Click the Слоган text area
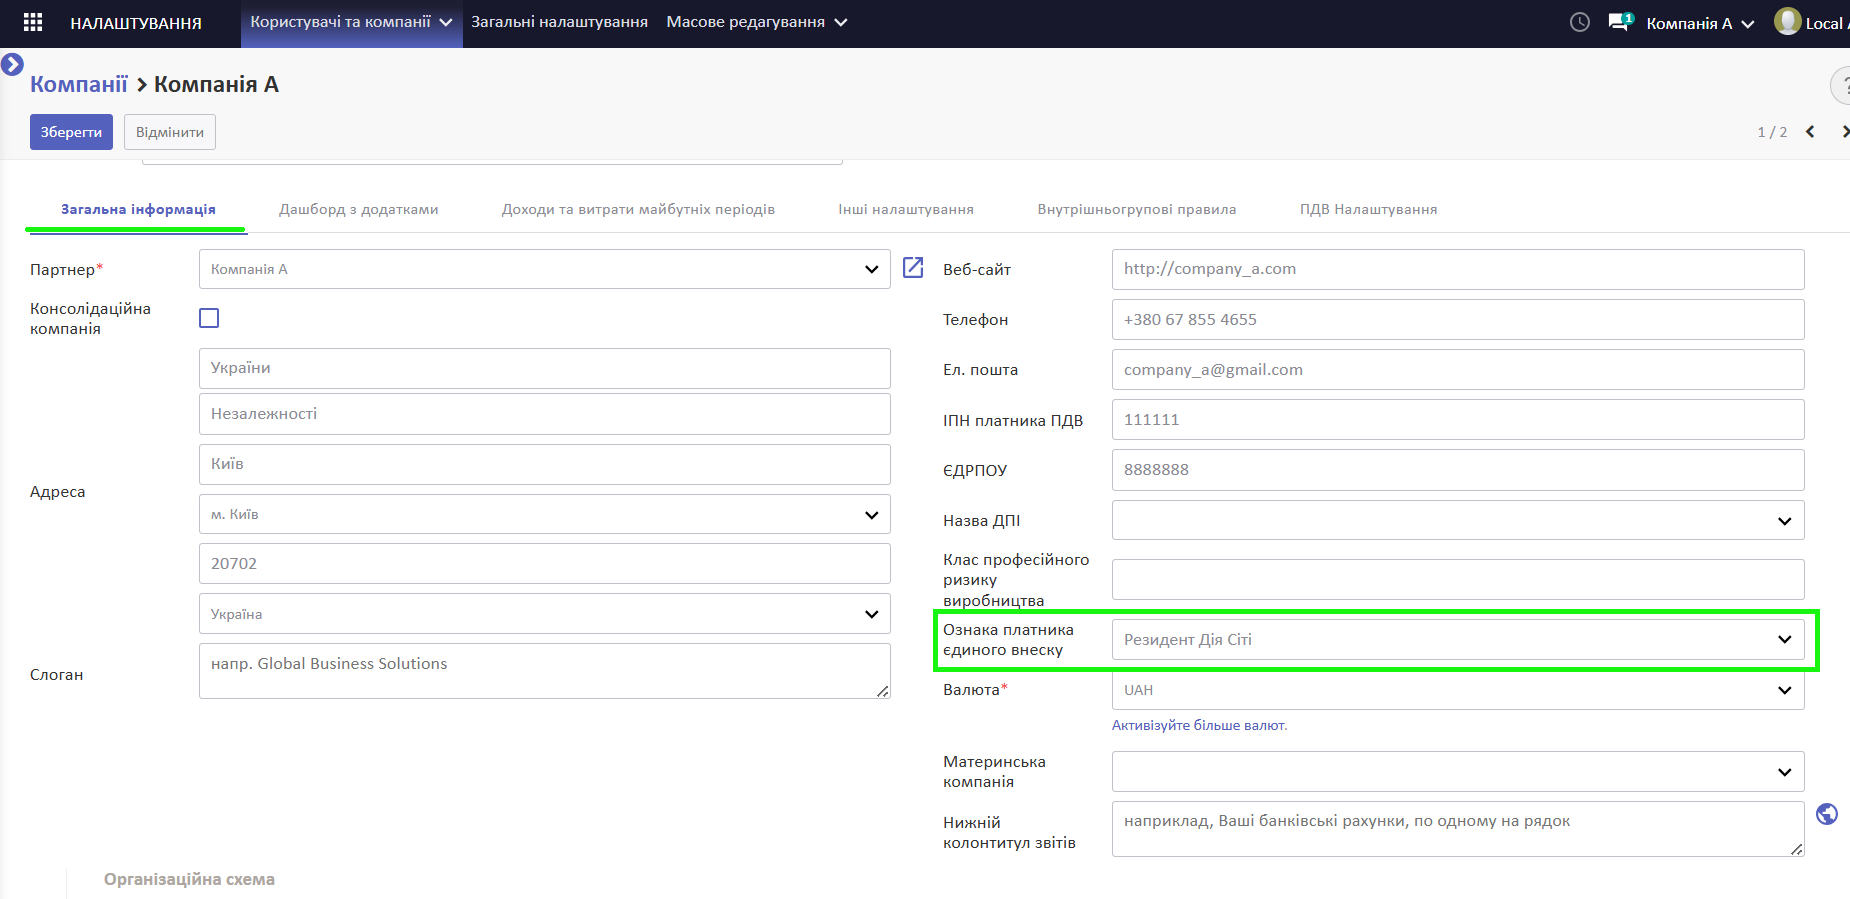This screenshot has height=899, width=1850. coord(545,671)
